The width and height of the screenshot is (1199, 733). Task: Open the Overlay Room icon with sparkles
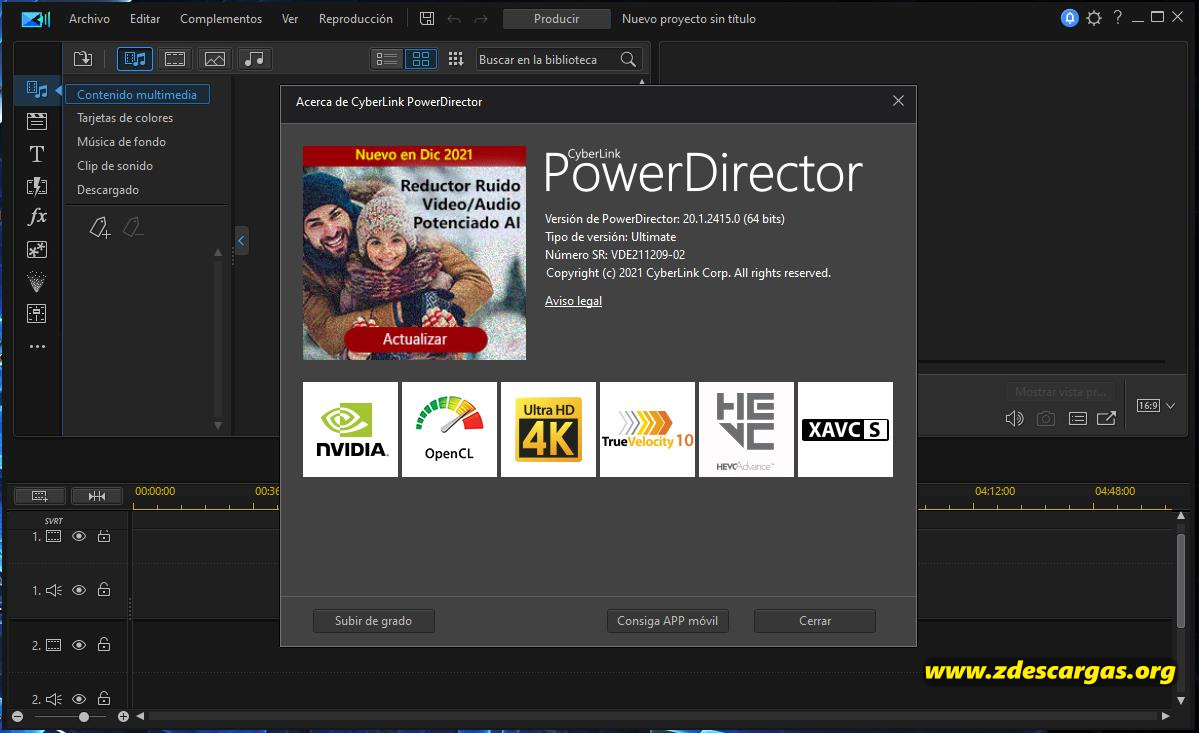coord(37,249)
